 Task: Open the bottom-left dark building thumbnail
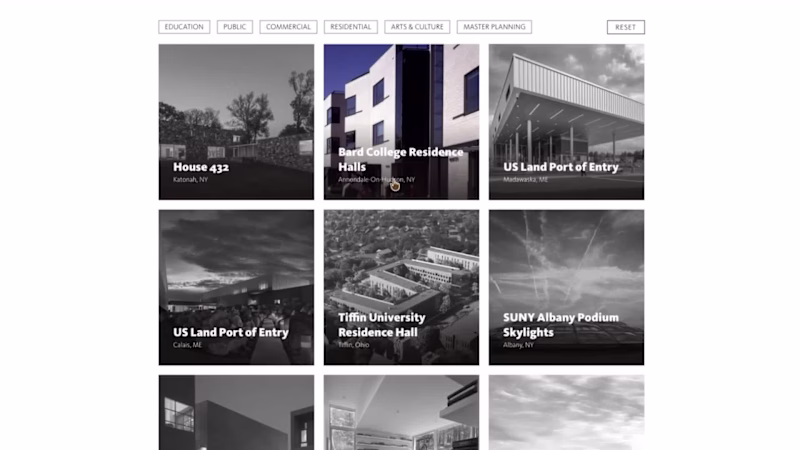[236, 413]
